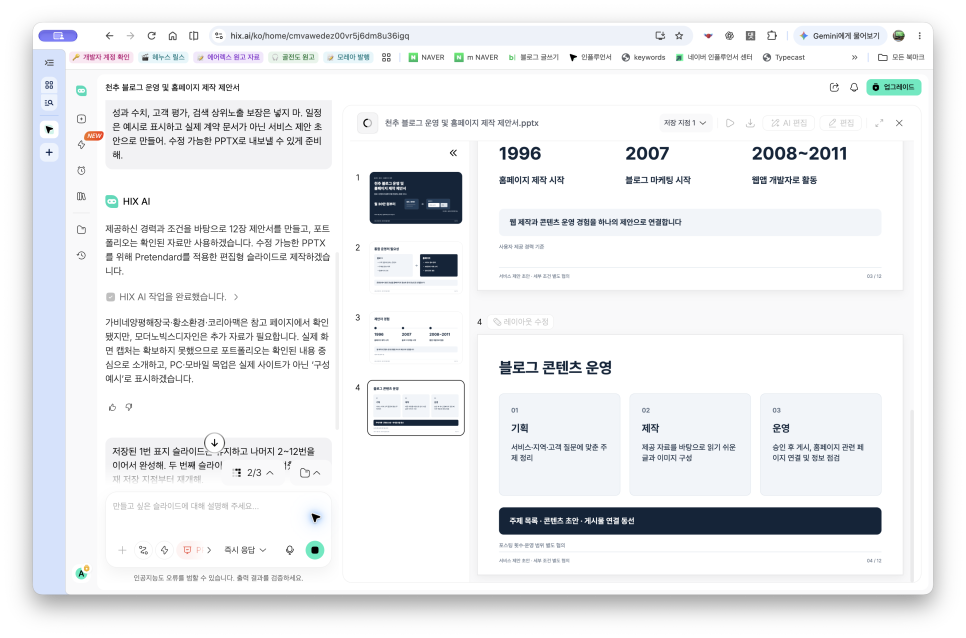
Task: Click the cursor app icon in blue strip
Action: pyautogui.click(x=49, y=129)
